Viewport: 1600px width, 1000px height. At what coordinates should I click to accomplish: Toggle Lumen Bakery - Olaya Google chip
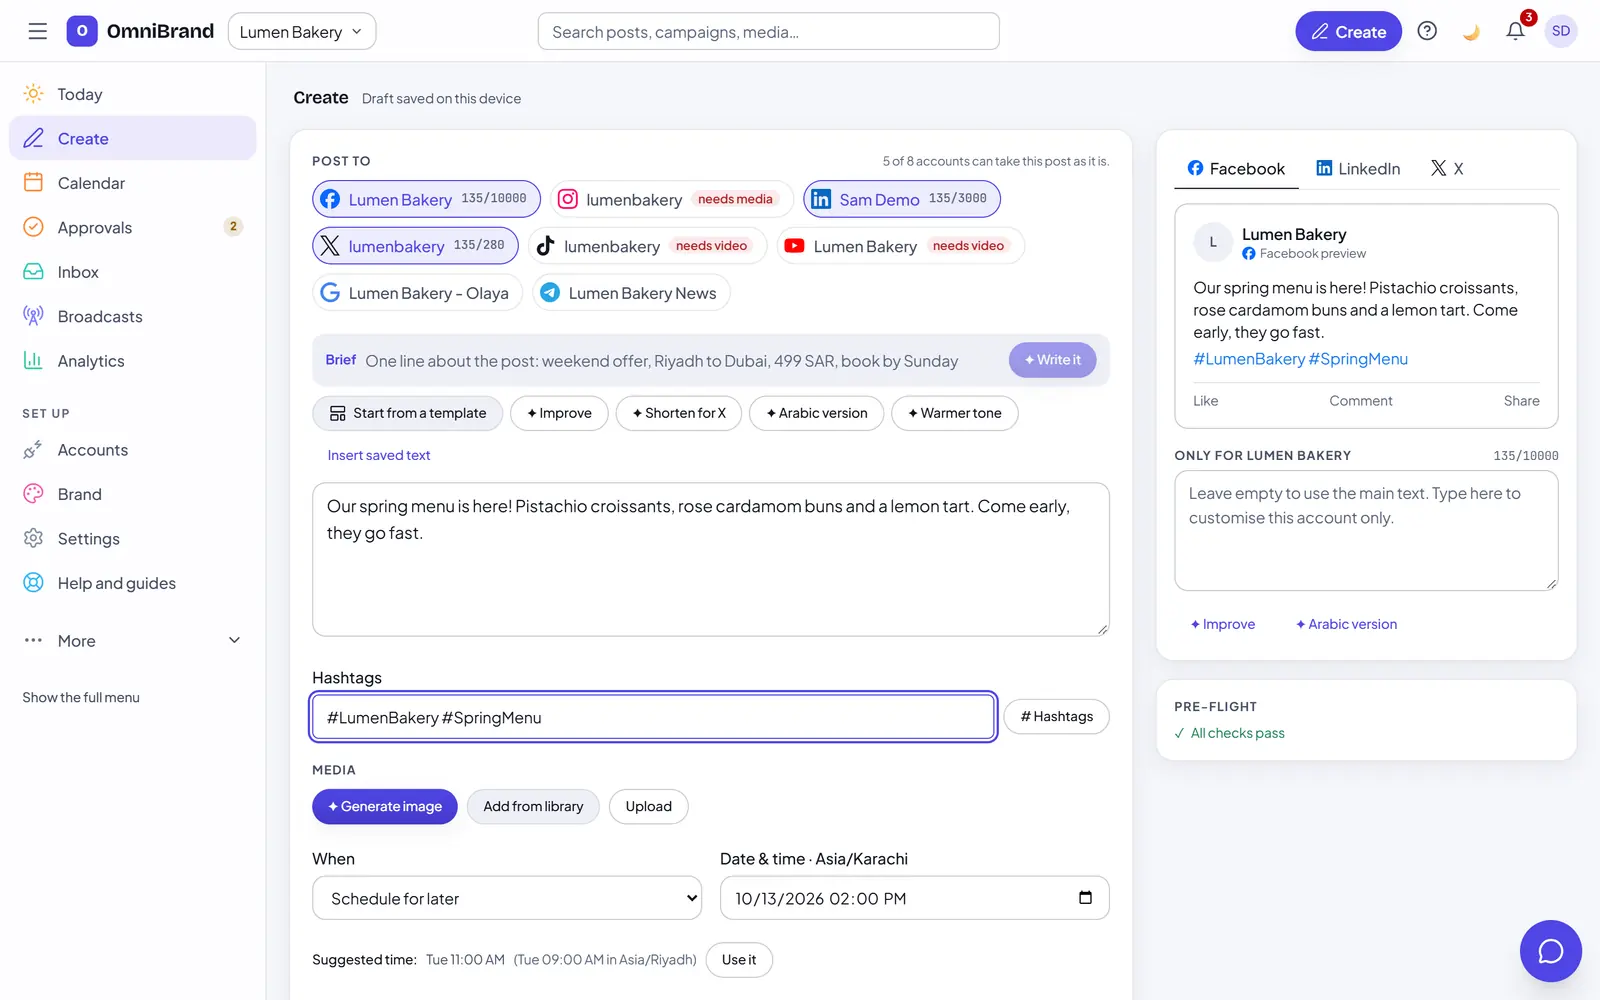pyautogui.click(x=417, y=293)
